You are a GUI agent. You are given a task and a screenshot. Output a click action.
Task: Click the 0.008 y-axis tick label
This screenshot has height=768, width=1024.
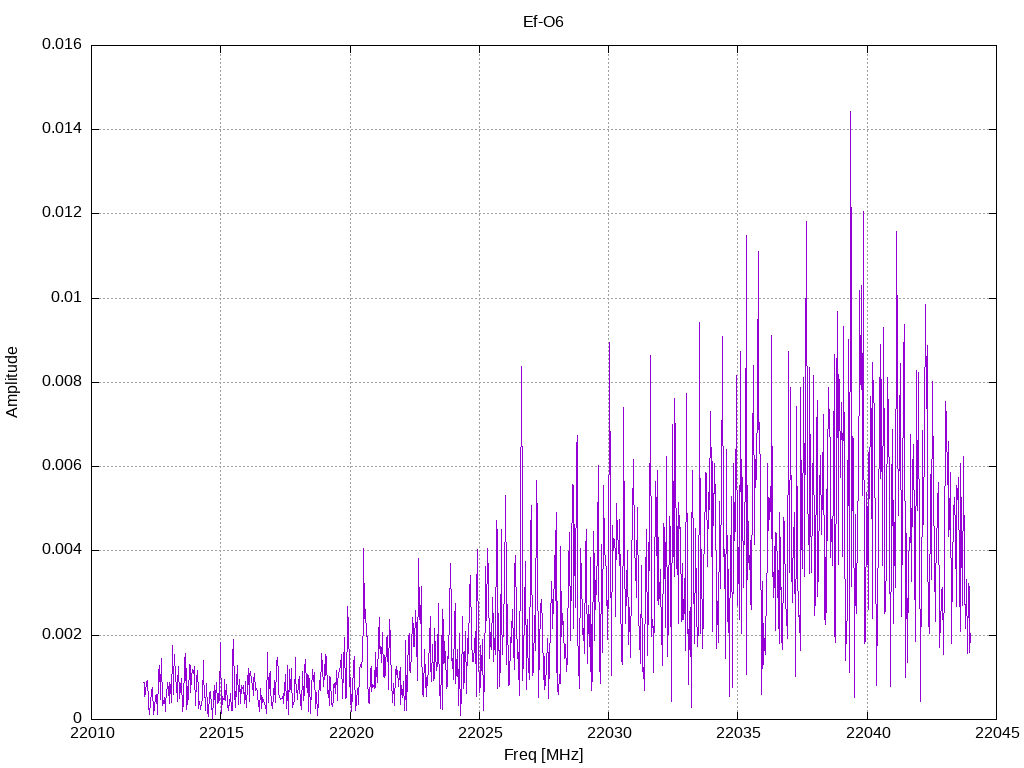[62, 382]
